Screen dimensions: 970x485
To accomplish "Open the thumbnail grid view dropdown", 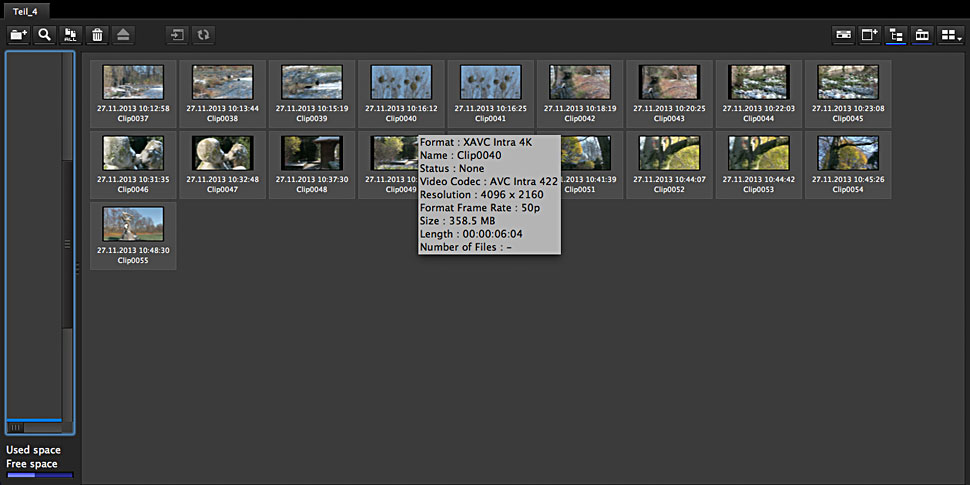I will click(951, 35).
